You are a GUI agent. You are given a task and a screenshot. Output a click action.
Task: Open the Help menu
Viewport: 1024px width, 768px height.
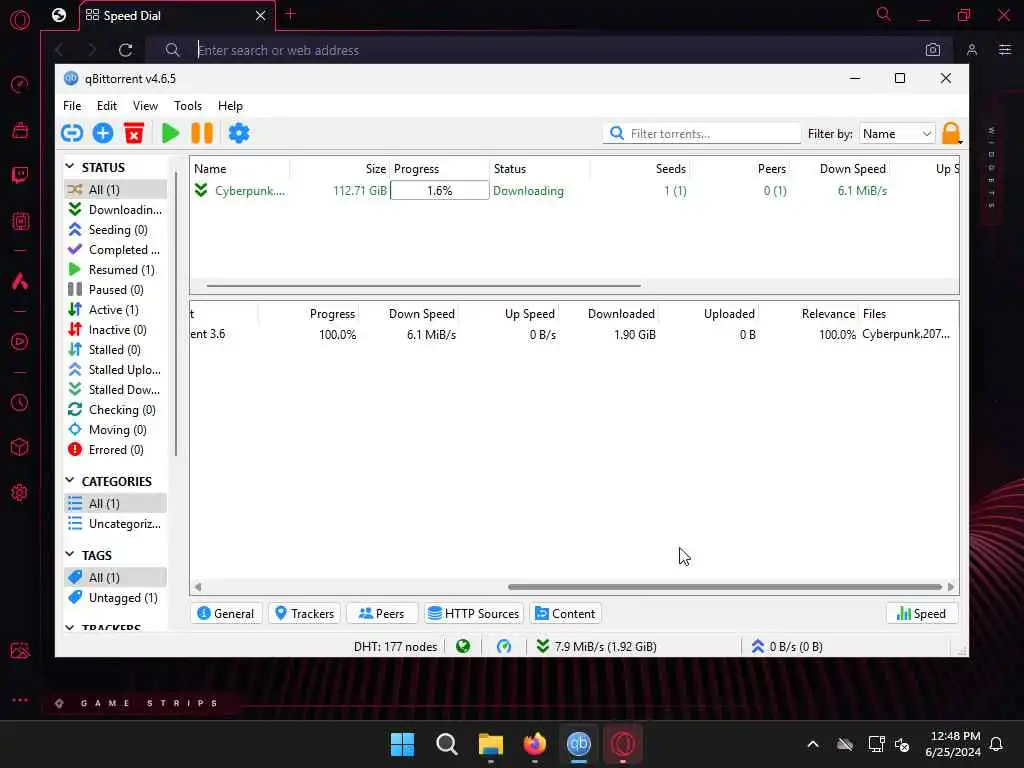230,106
